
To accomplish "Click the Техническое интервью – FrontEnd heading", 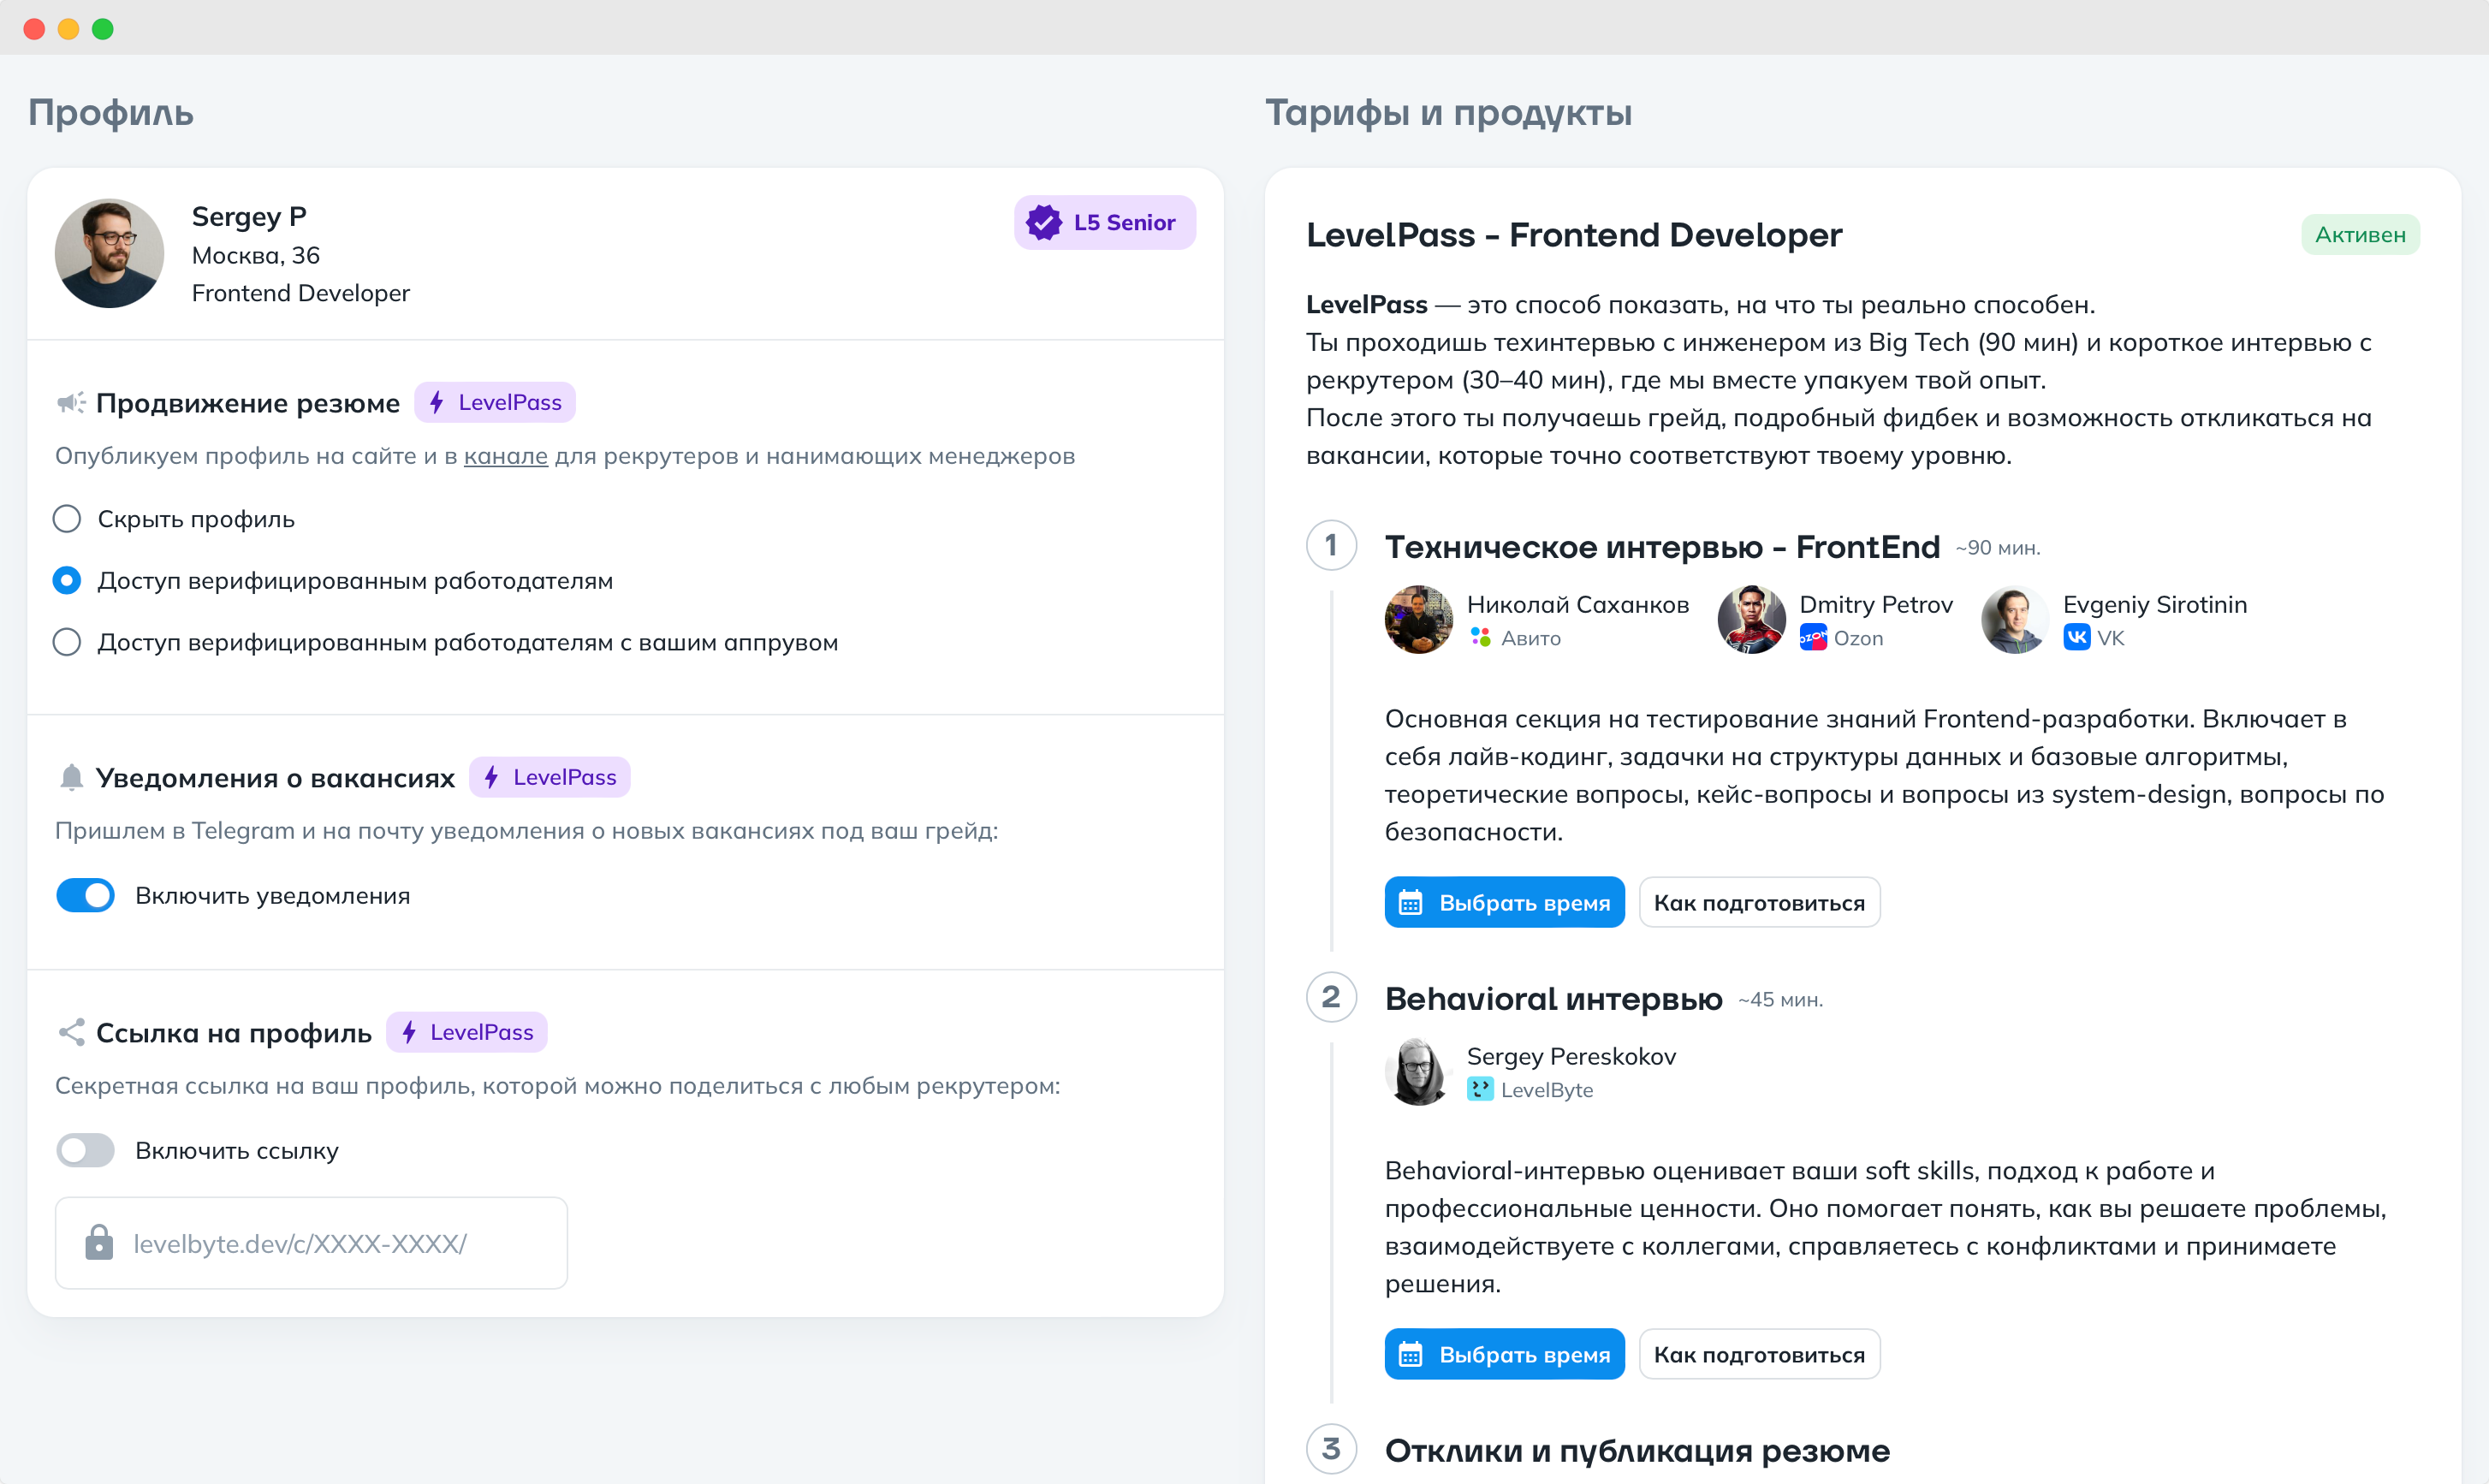I will pyautogui.click(x=1662, y=547).
